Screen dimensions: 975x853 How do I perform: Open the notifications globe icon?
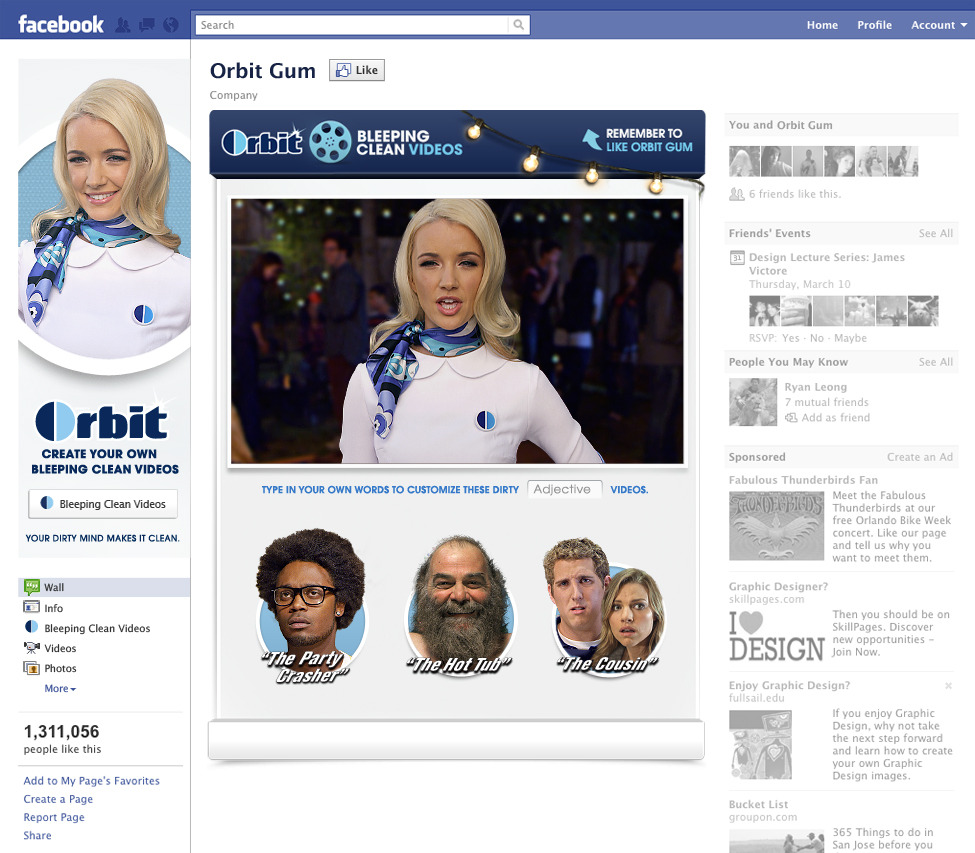click(x=170, y=25)
